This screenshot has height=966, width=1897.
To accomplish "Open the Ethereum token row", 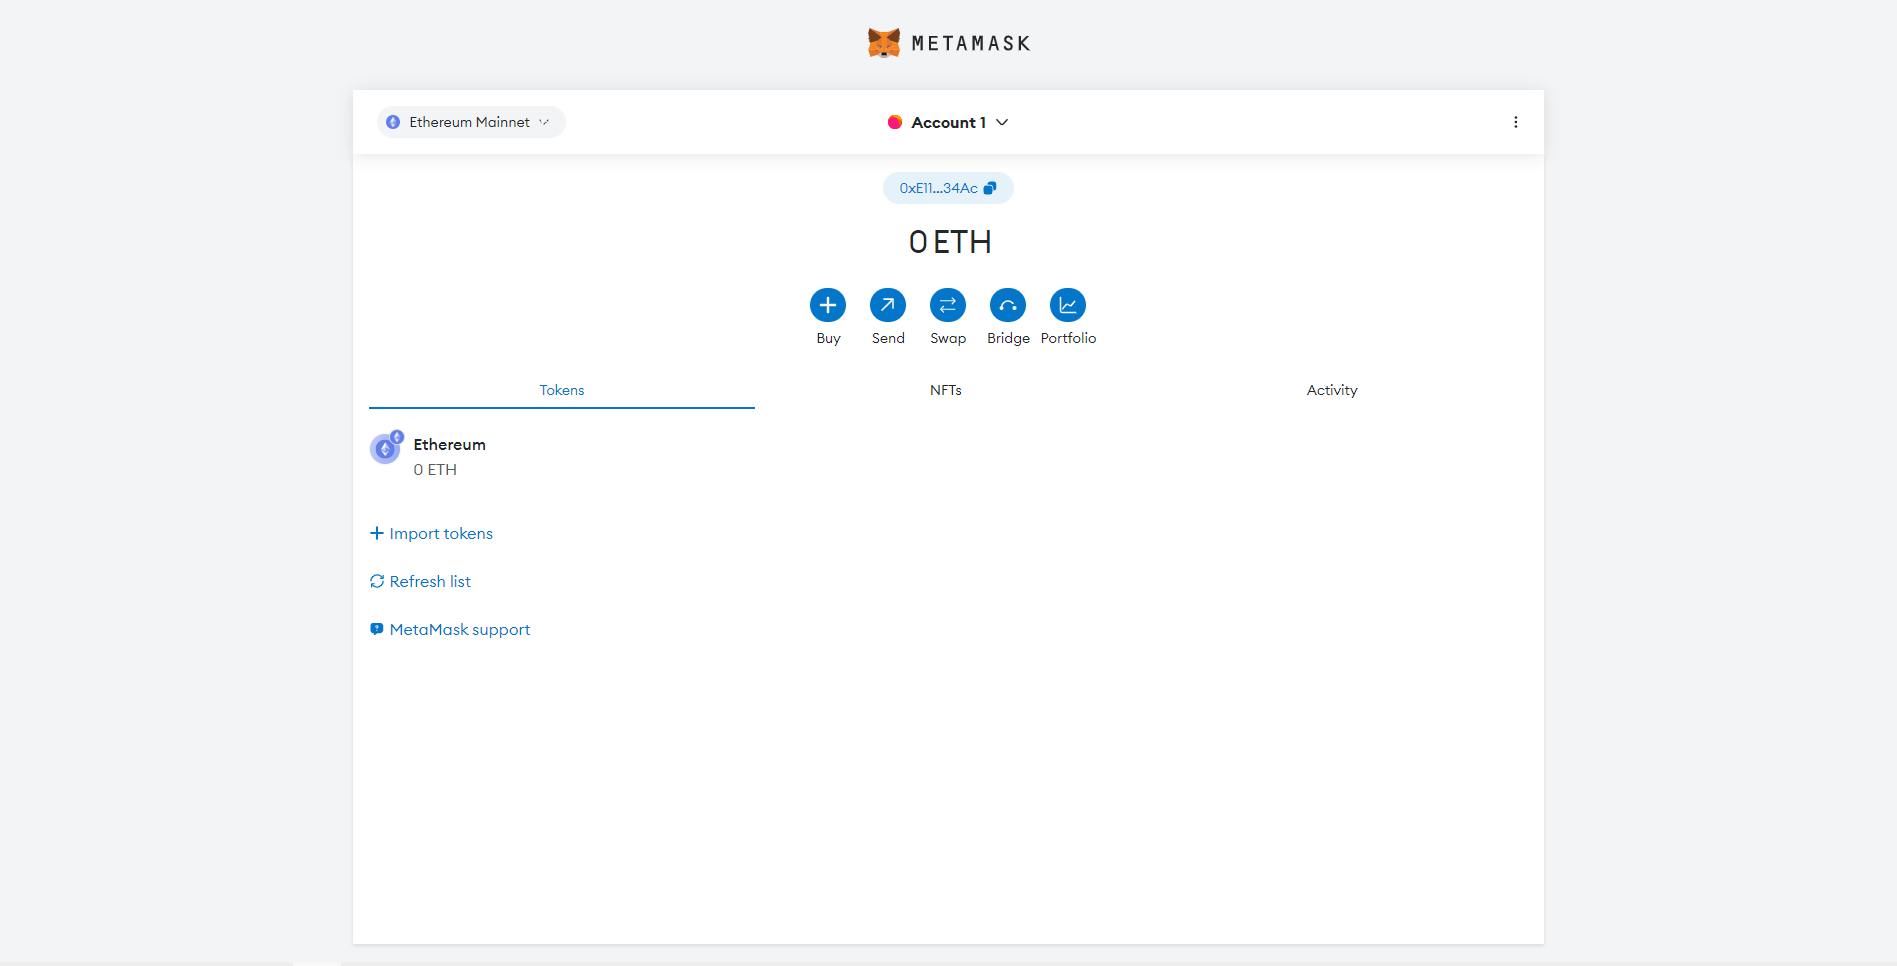I will (948, 457).
